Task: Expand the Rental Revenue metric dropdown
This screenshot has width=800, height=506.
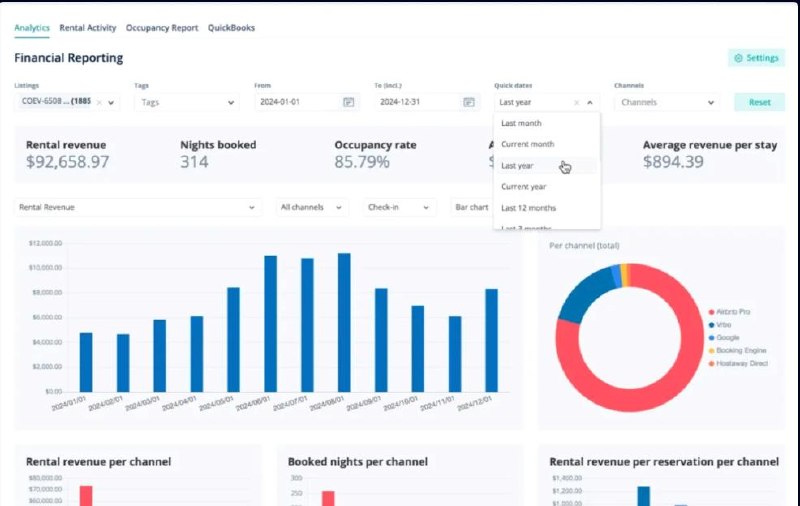Action: [138, 207]
